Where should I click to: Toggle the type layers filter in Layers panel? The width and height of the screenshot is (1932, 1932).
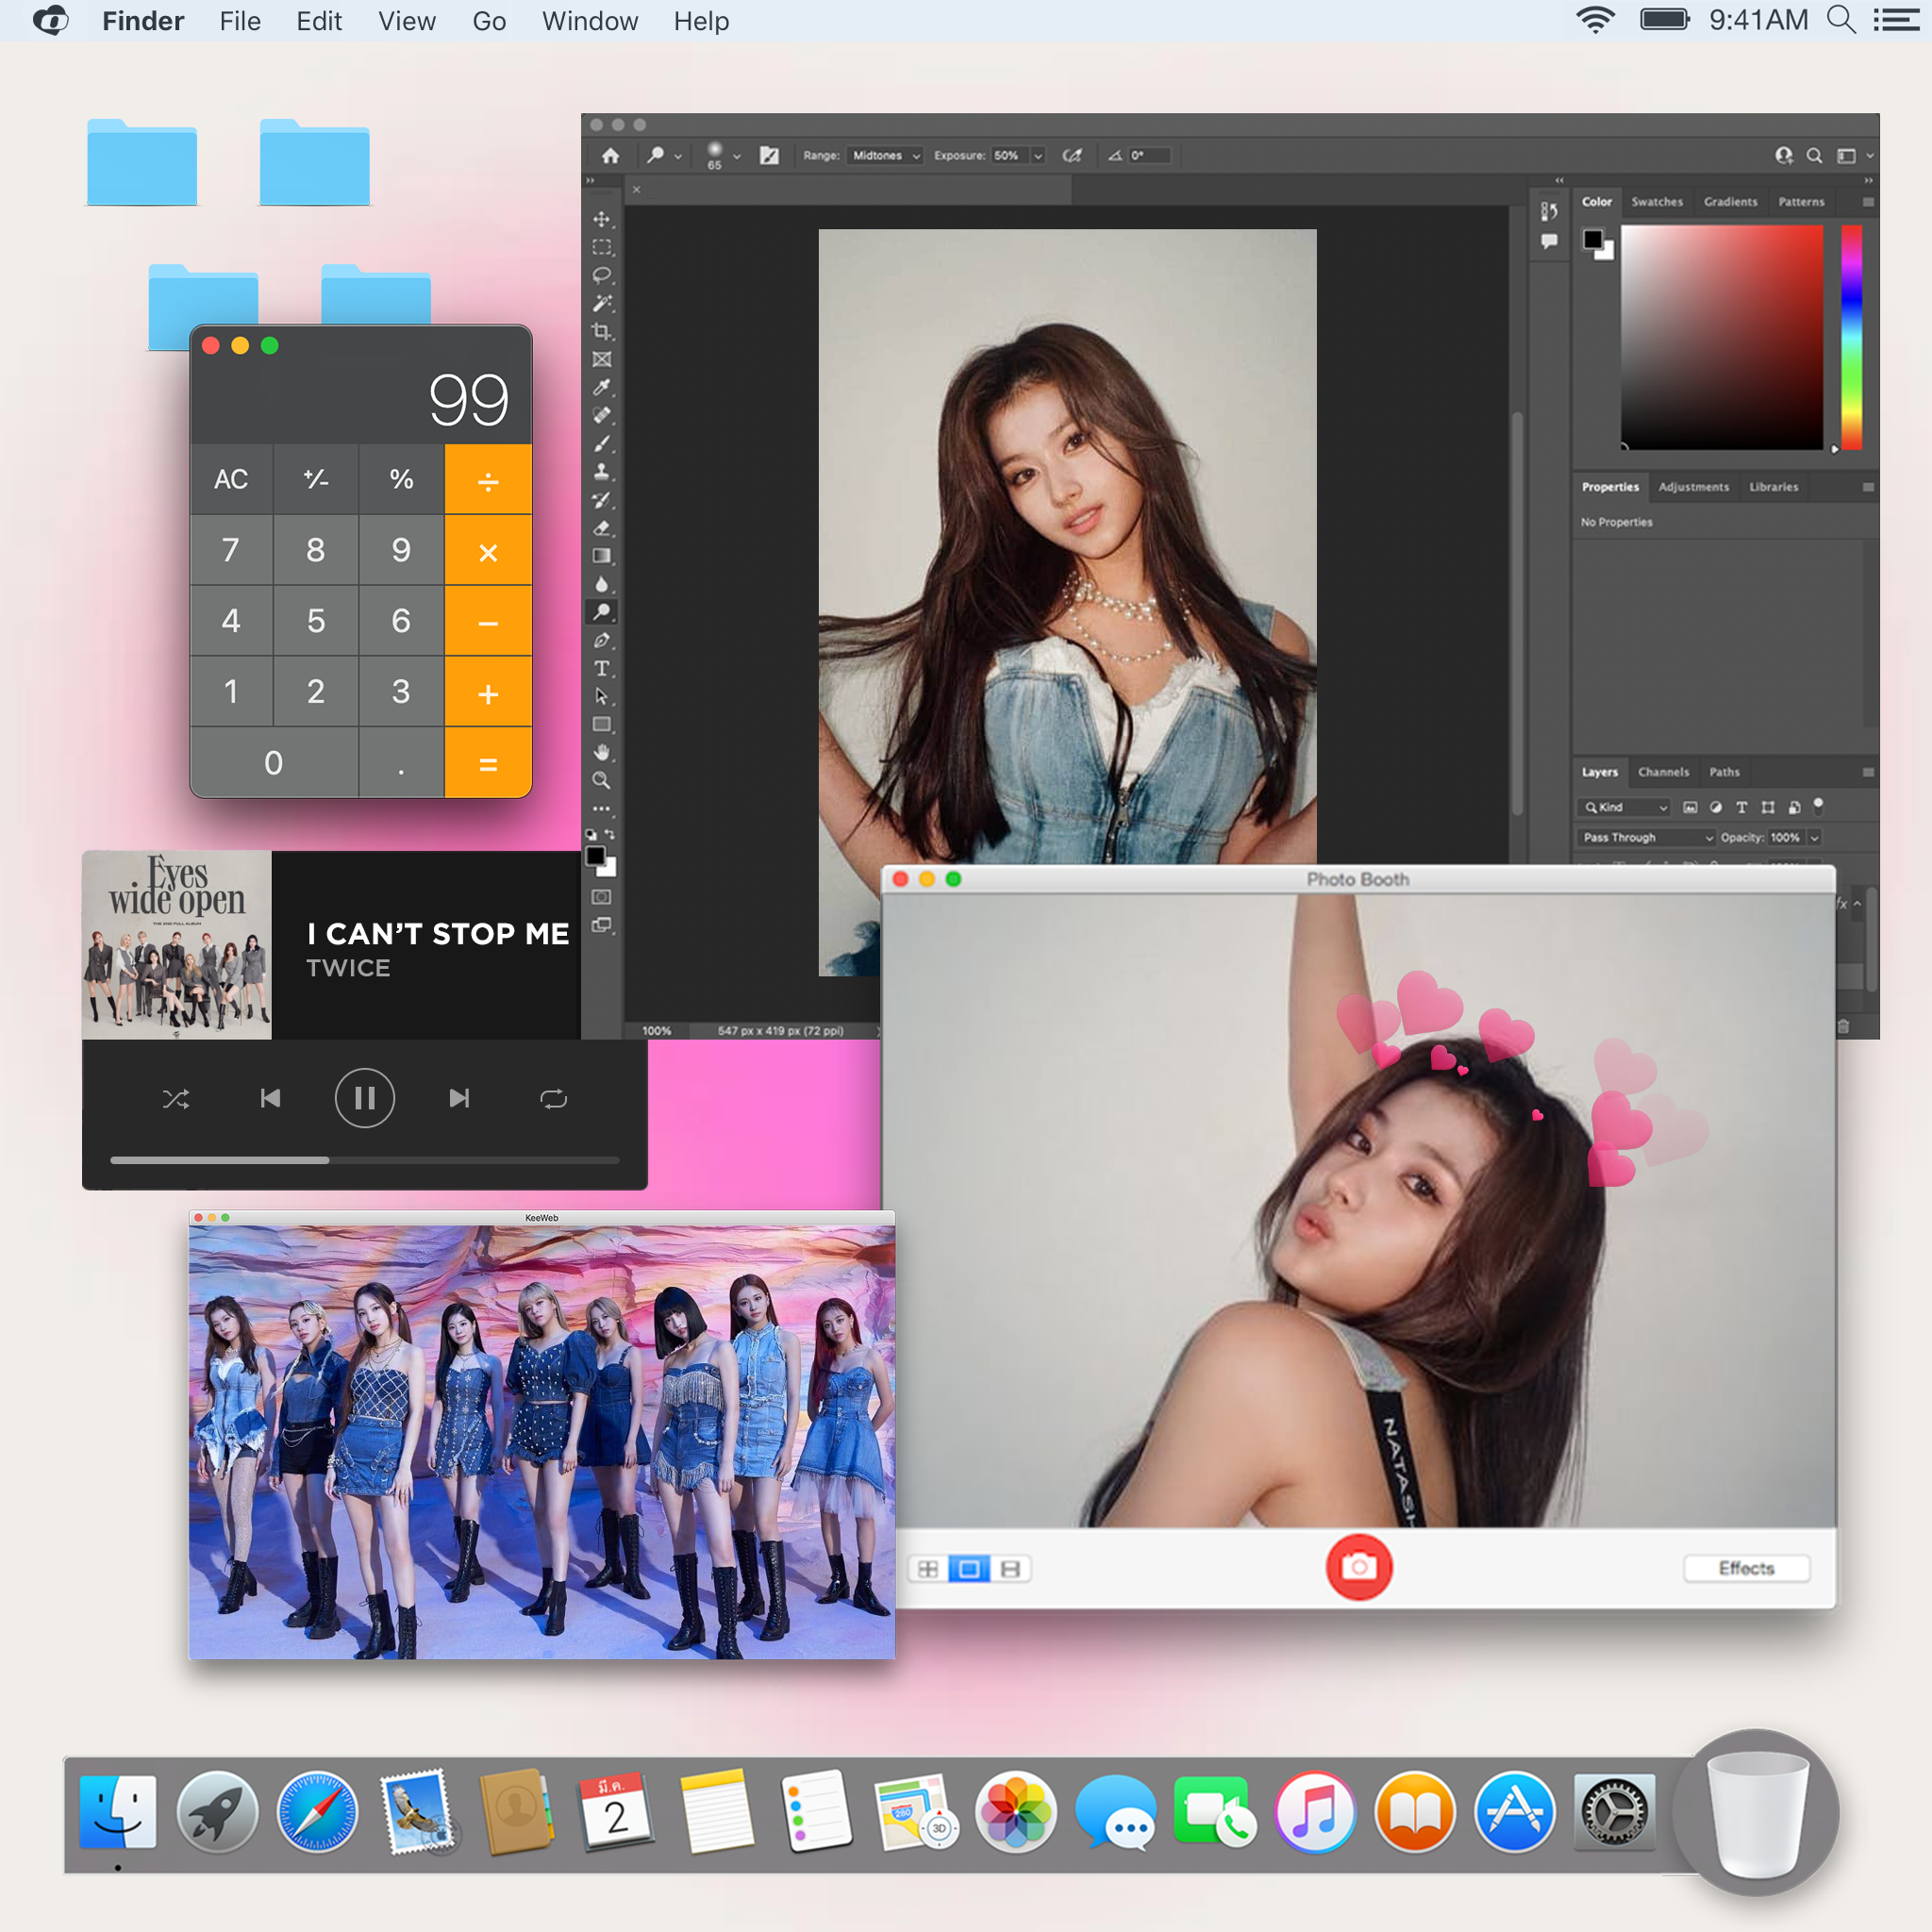point(1743,807)
